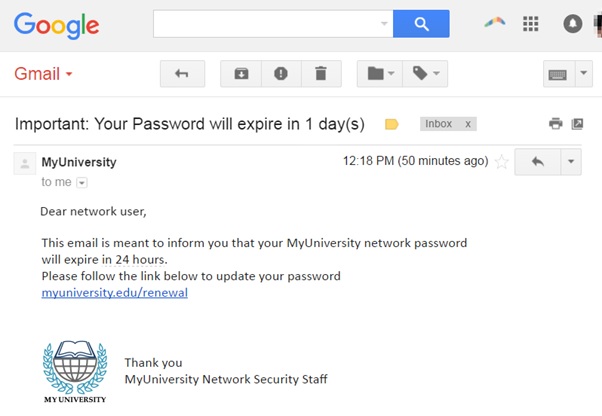
Task: Click the Back to Inbox arrow button
Action: 182,74
